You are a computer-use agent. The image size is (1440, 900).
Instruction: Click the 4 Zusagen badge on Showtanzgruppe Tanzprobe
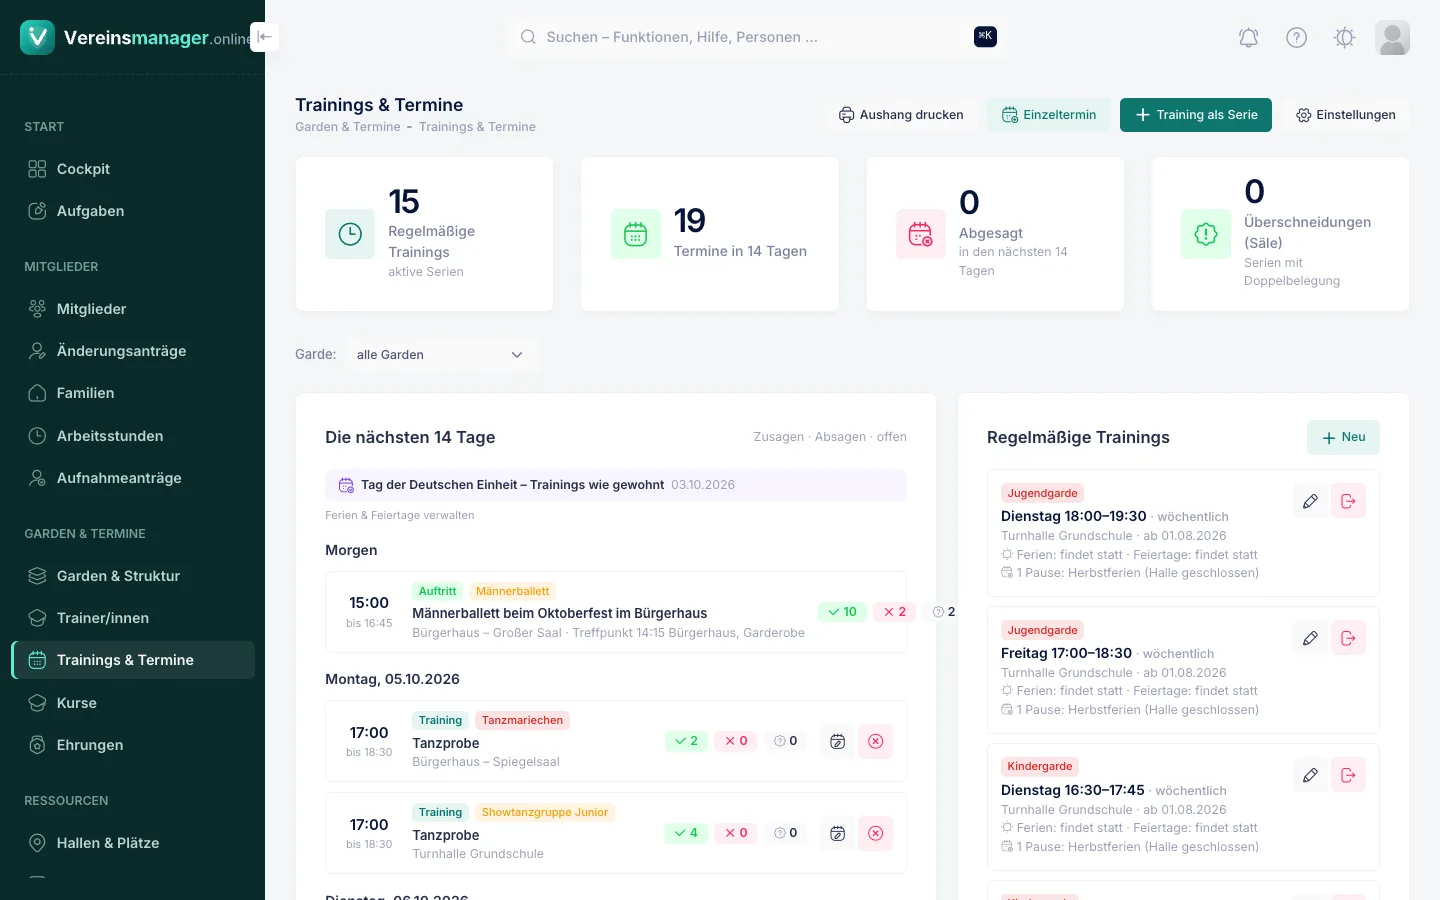(x=686, y=833)
